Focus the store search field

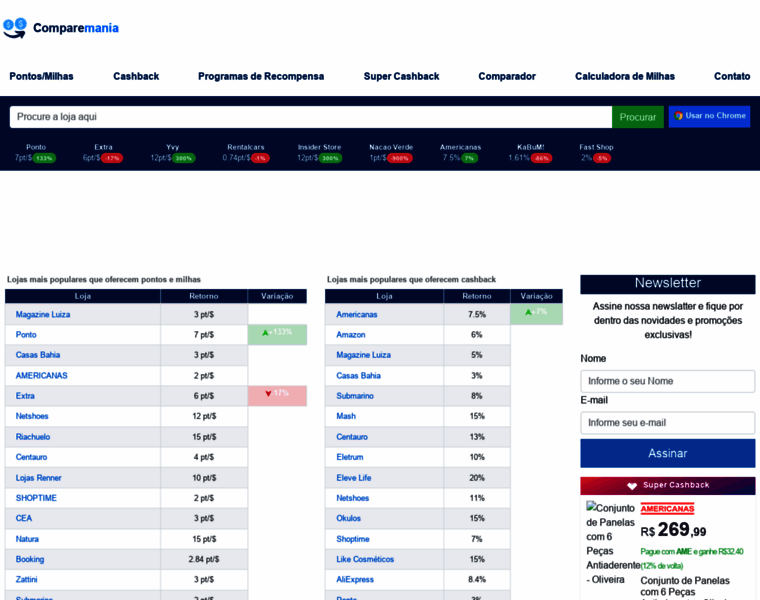click(x=310, y=117)
